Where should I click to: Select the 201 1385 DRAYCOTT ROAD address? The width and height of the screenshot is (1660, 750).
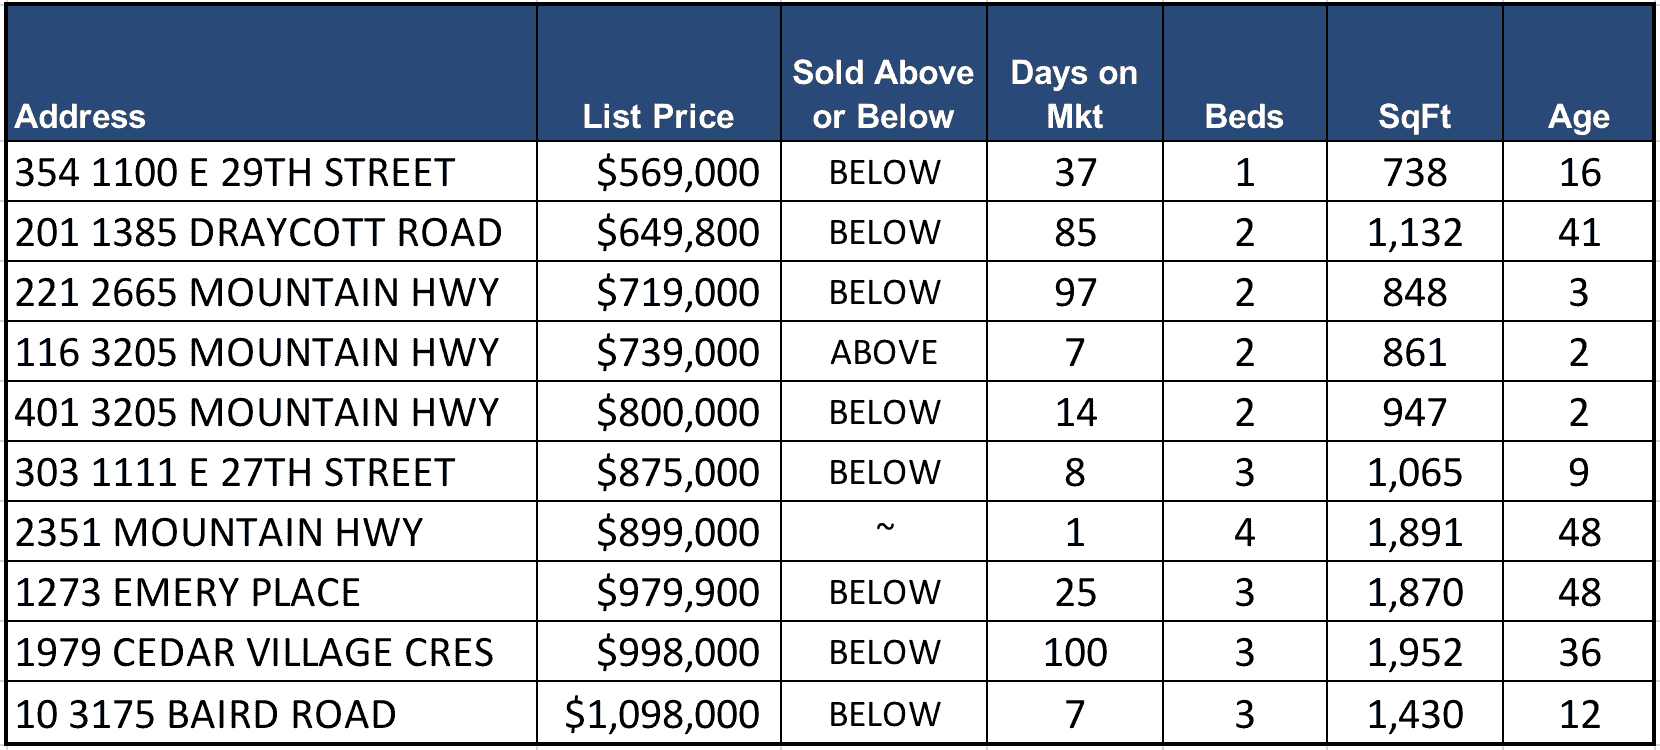coord(258,233)
